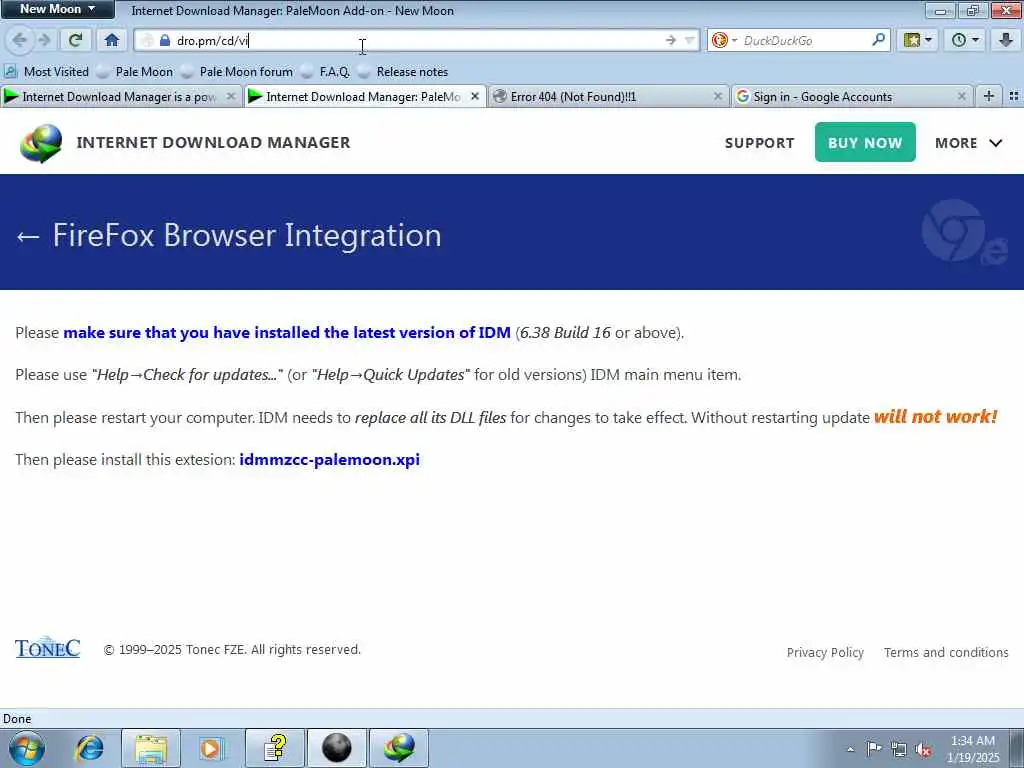Viewport: 1024px width, 768px height.
Task: Launch Internet Explorer from the taskbar
Action: (89, 748)
